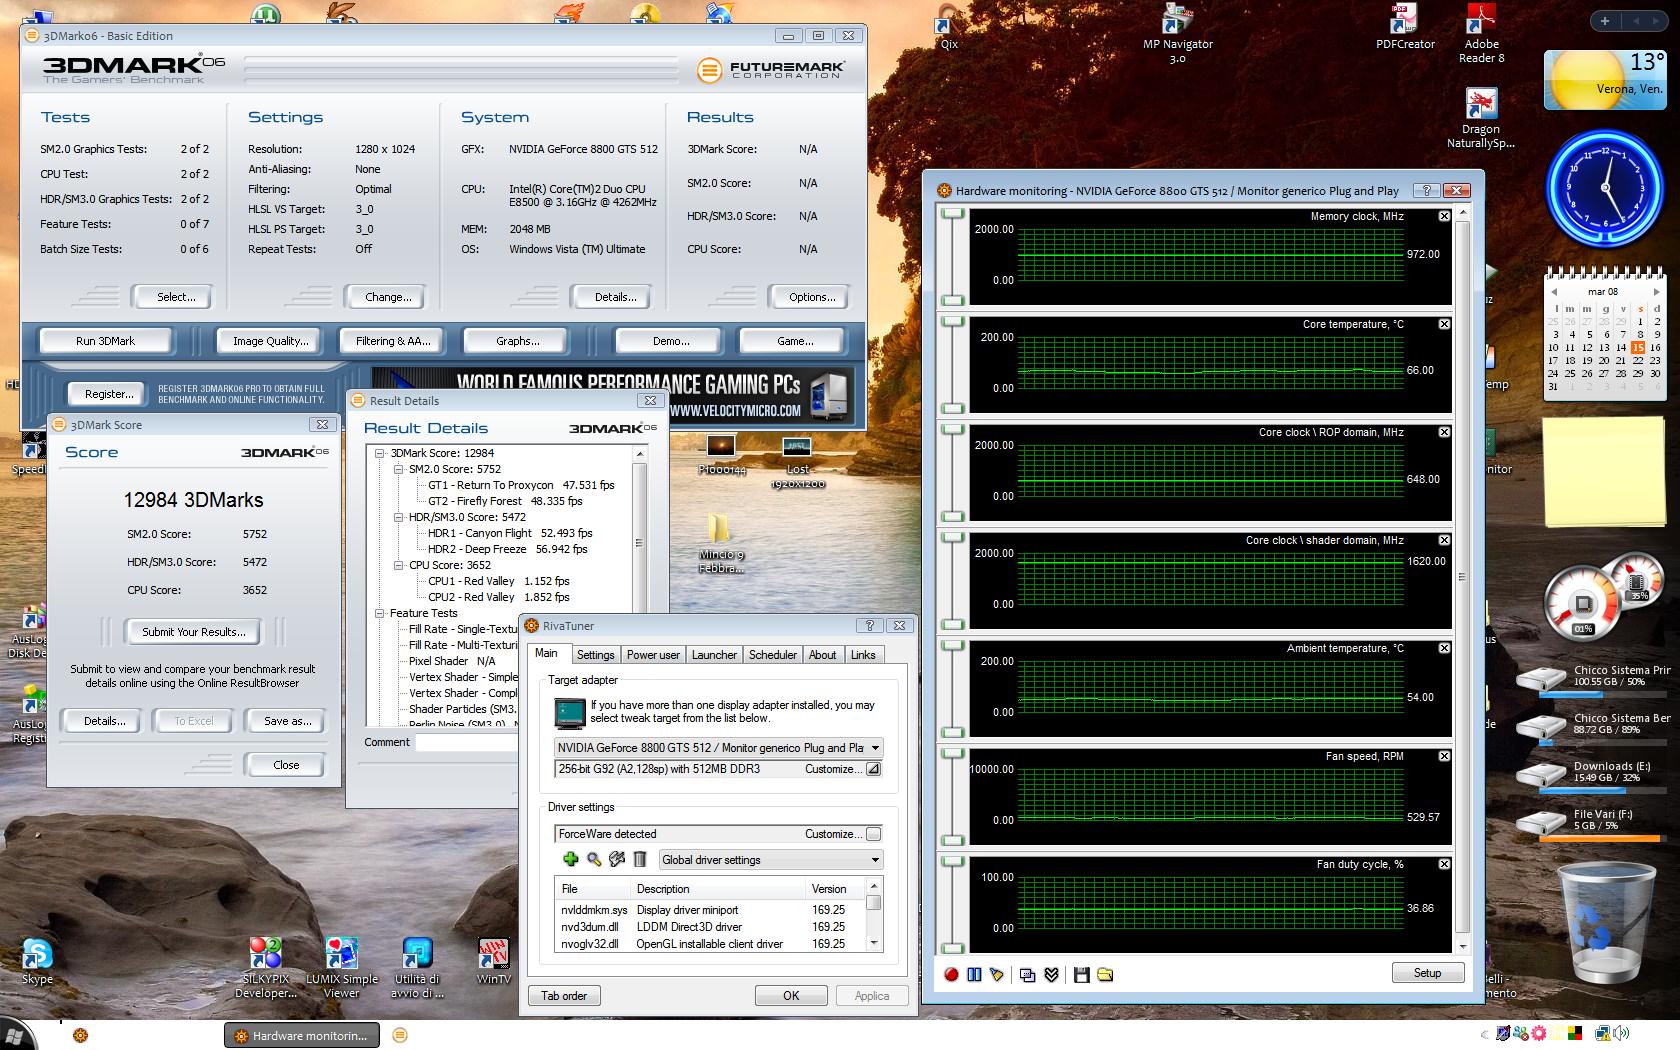Switch to the Settings tab in RivaTuner
Viewport: 1680px width, 1050px height.
pyautogui.click(x=595, y=655)
